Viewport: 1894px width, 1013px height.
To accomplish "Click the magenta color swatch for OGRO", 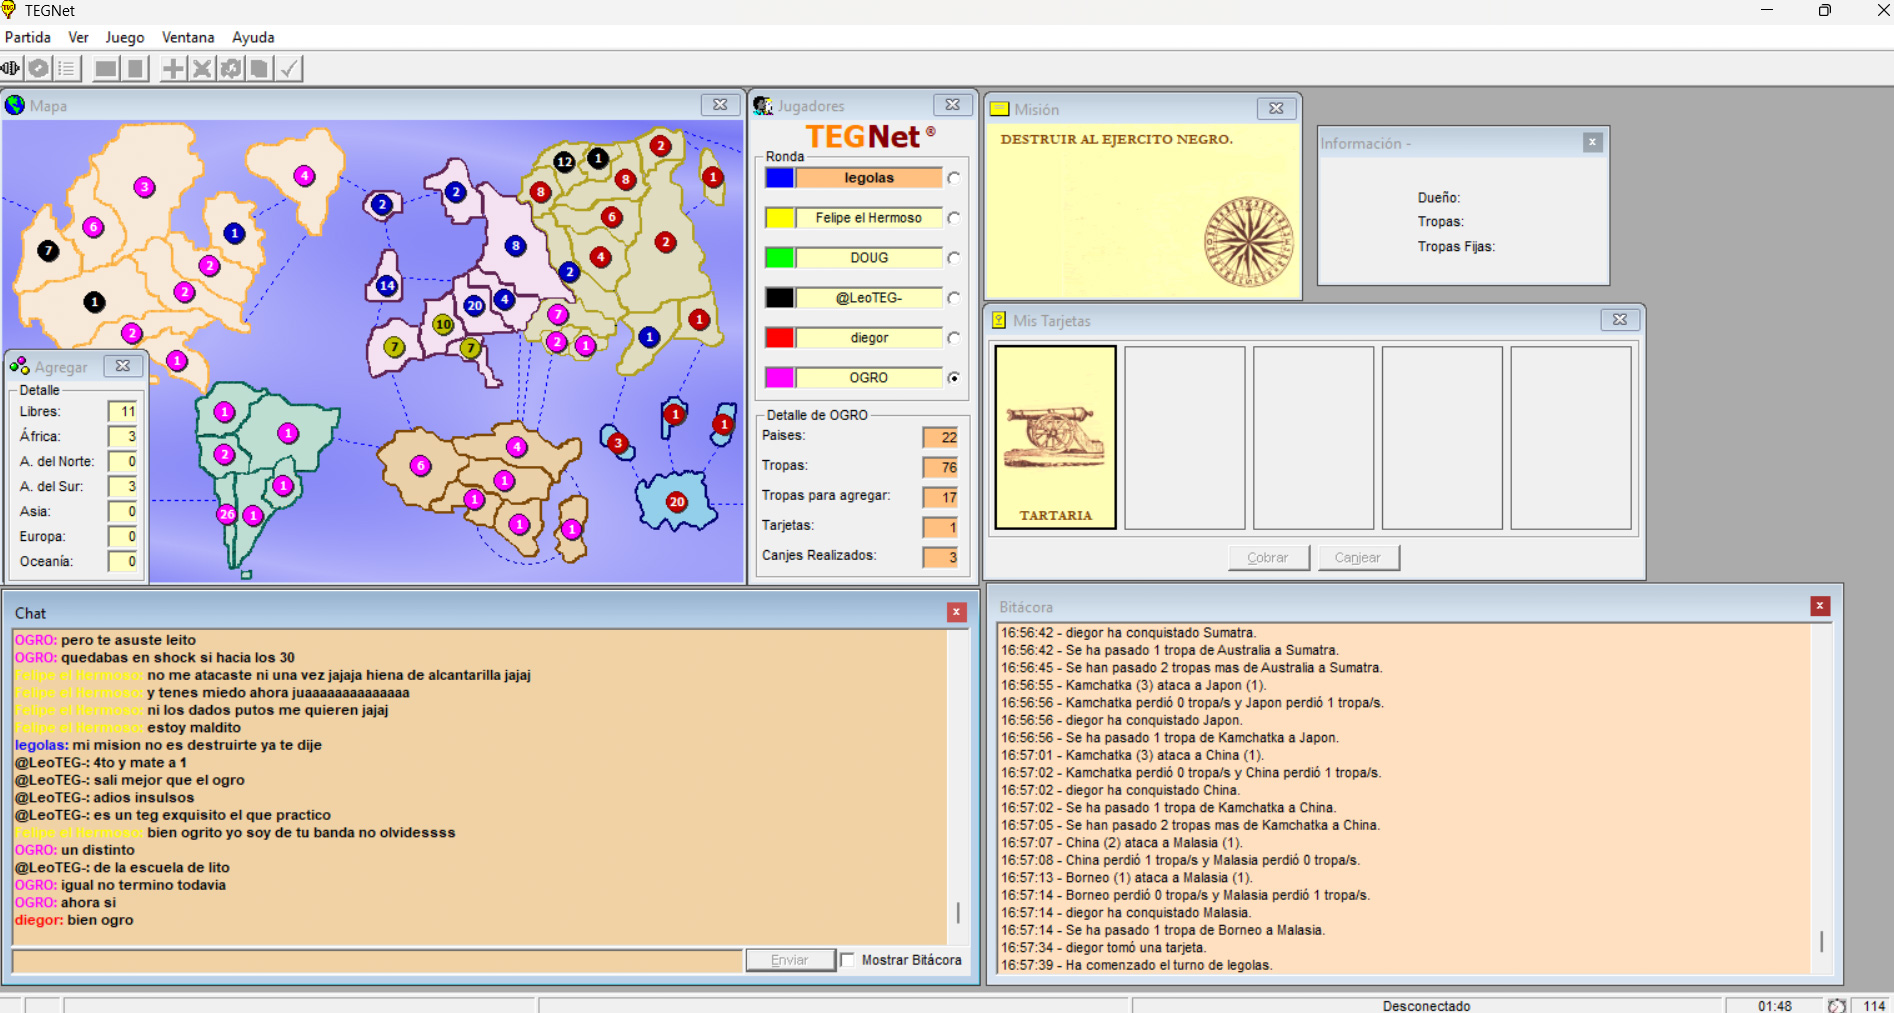I will tap(780, 378).
